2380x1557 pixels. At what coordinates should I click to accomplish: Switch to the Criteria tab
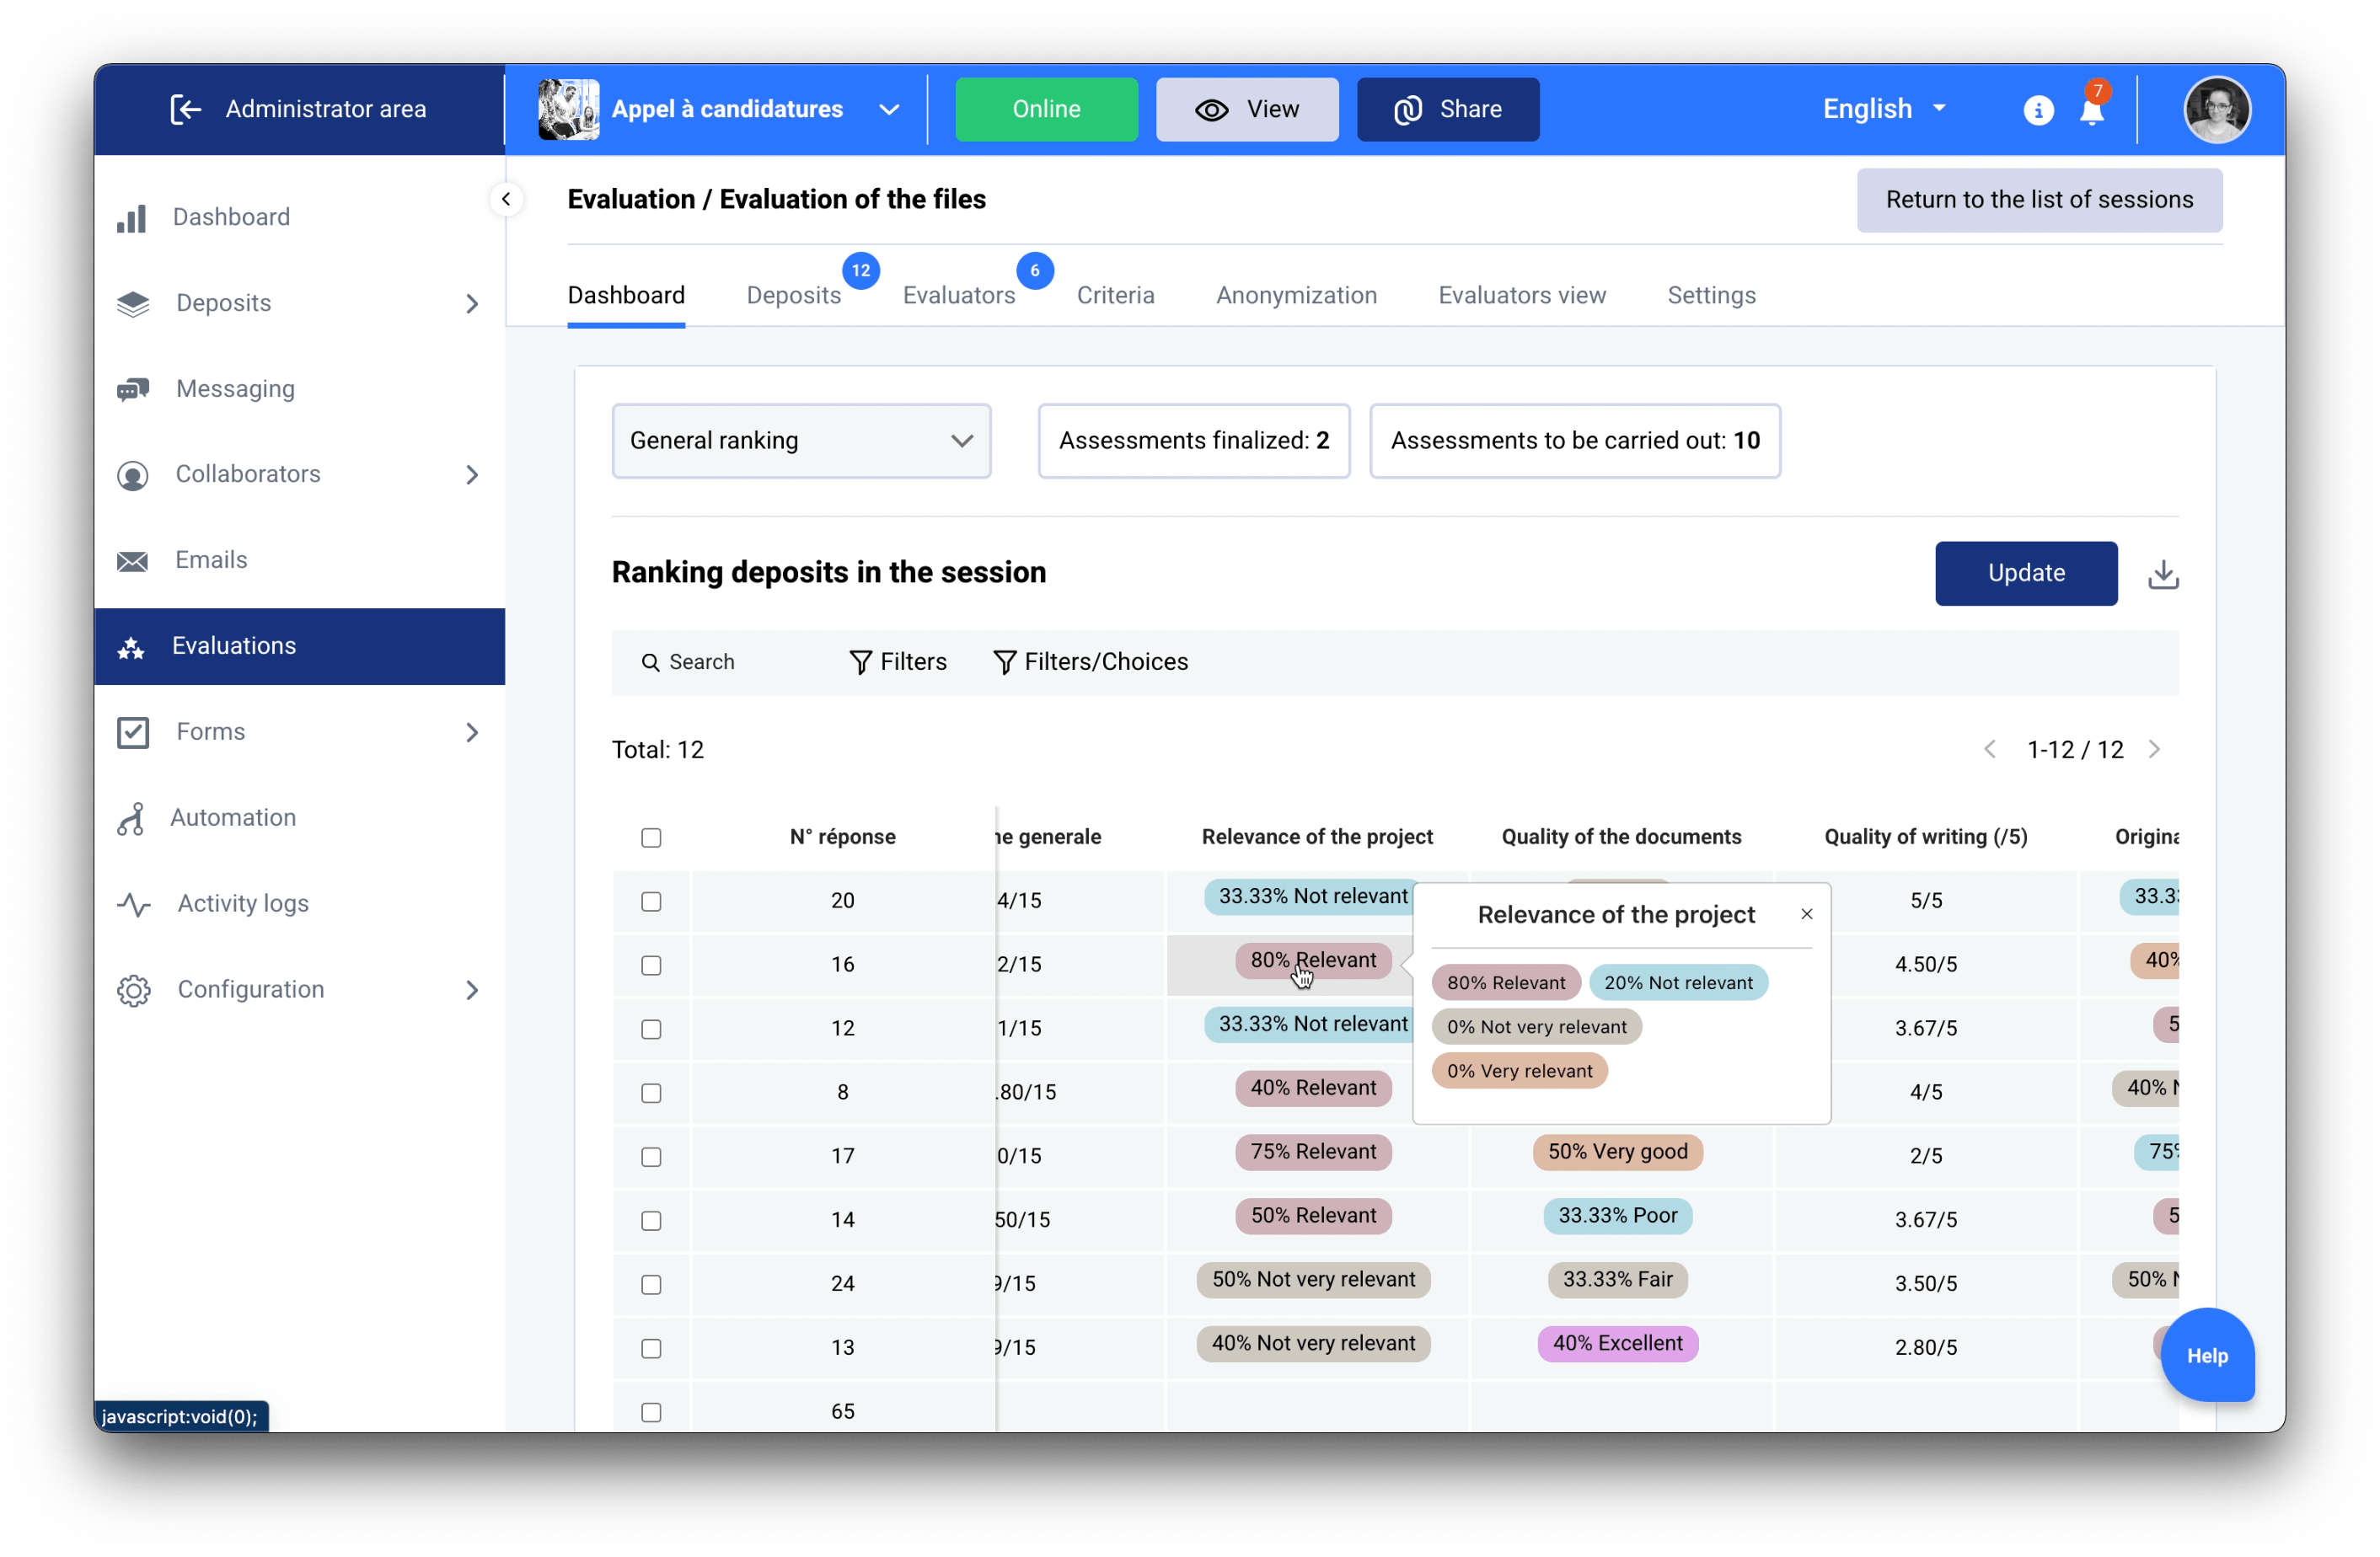1115,295
